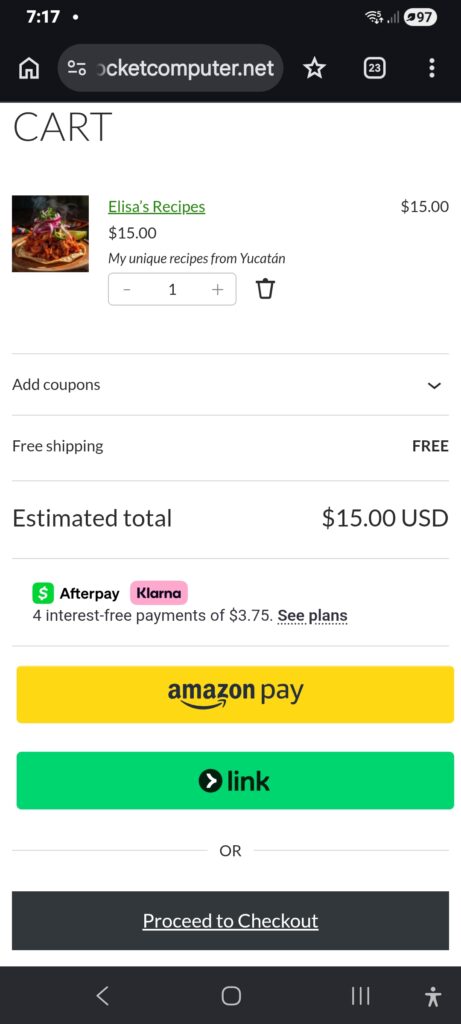
Task: Tap the browser home icon
Action: tap(29, 68)
